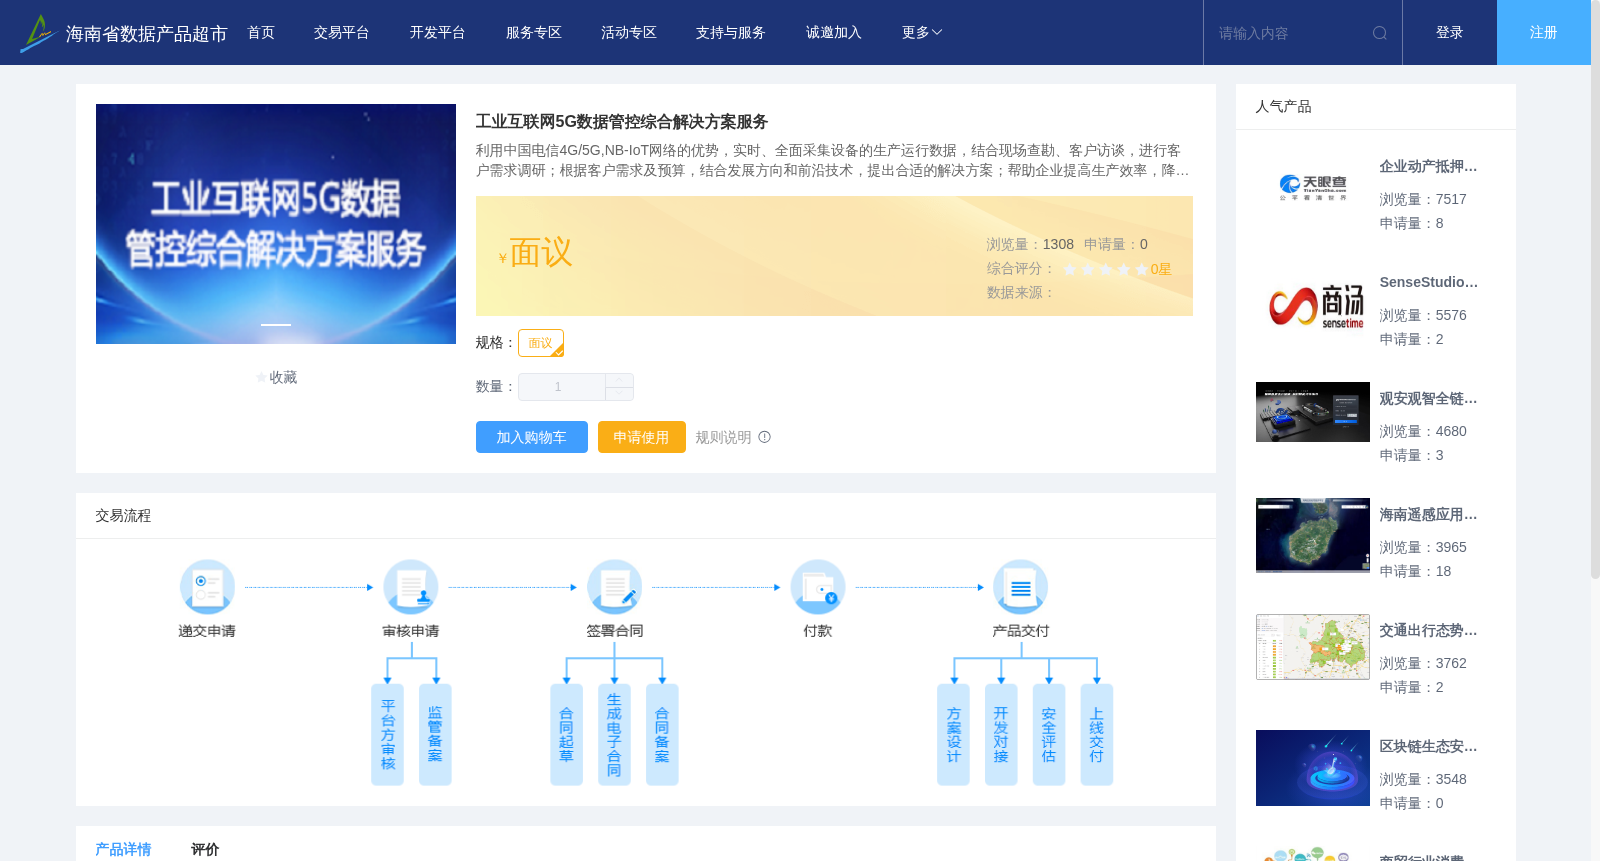Click the quantity input field
The height and width of the screenshot is (861, 1600).
(x=561, y=387)
